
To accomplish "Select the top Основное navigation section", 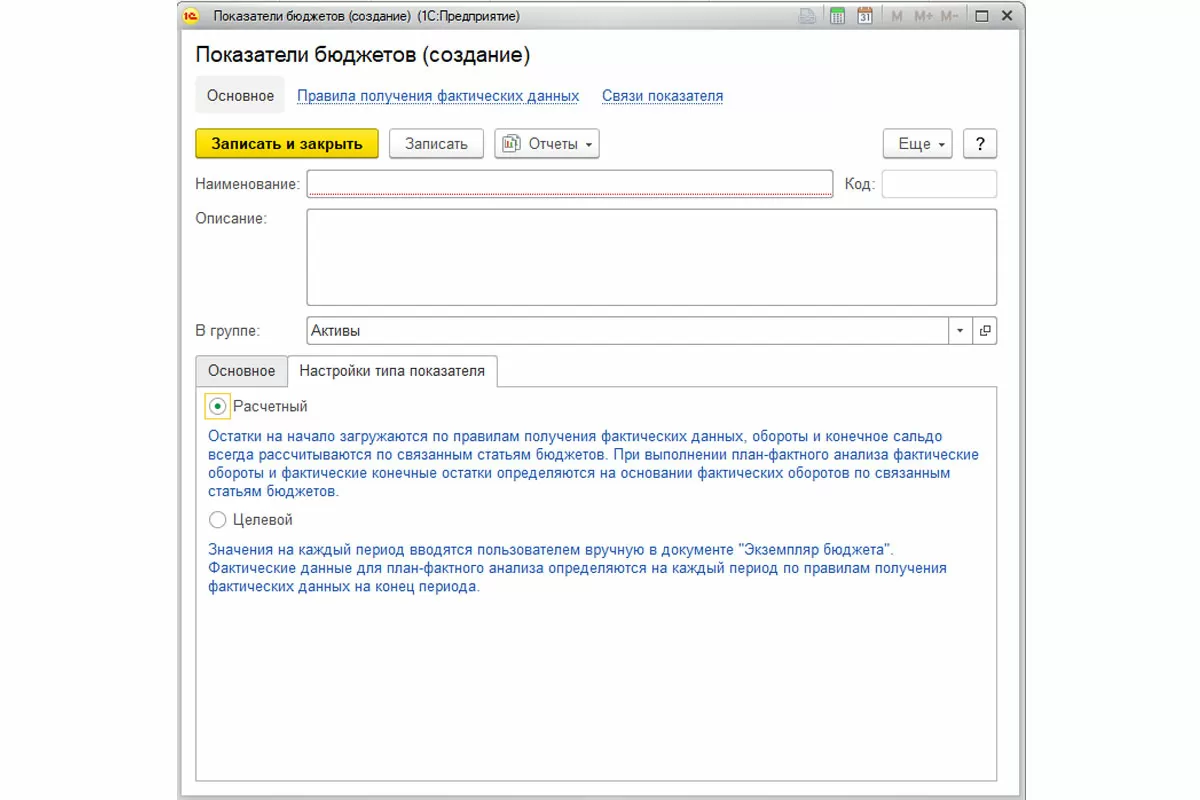I will [x=240, y=96].
